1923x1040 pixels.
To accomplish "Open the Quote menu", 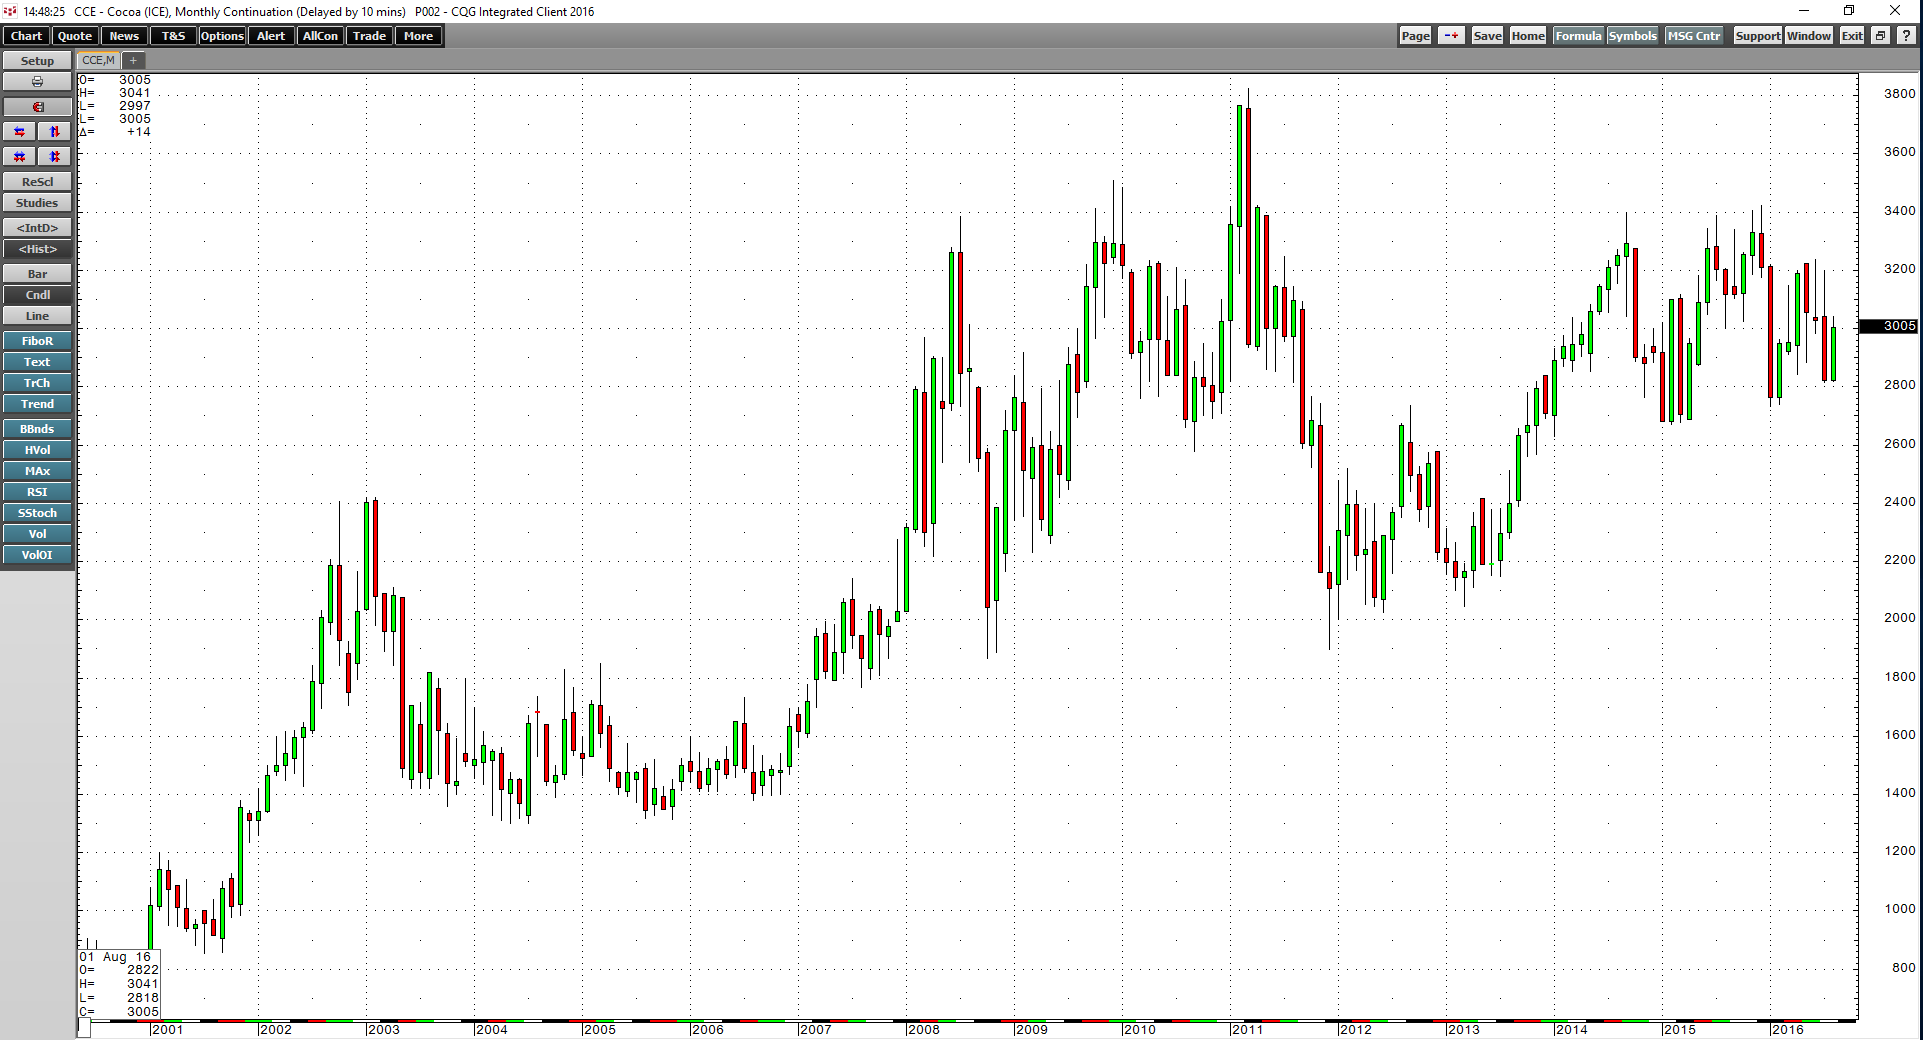I will click(x=75, y=36).
